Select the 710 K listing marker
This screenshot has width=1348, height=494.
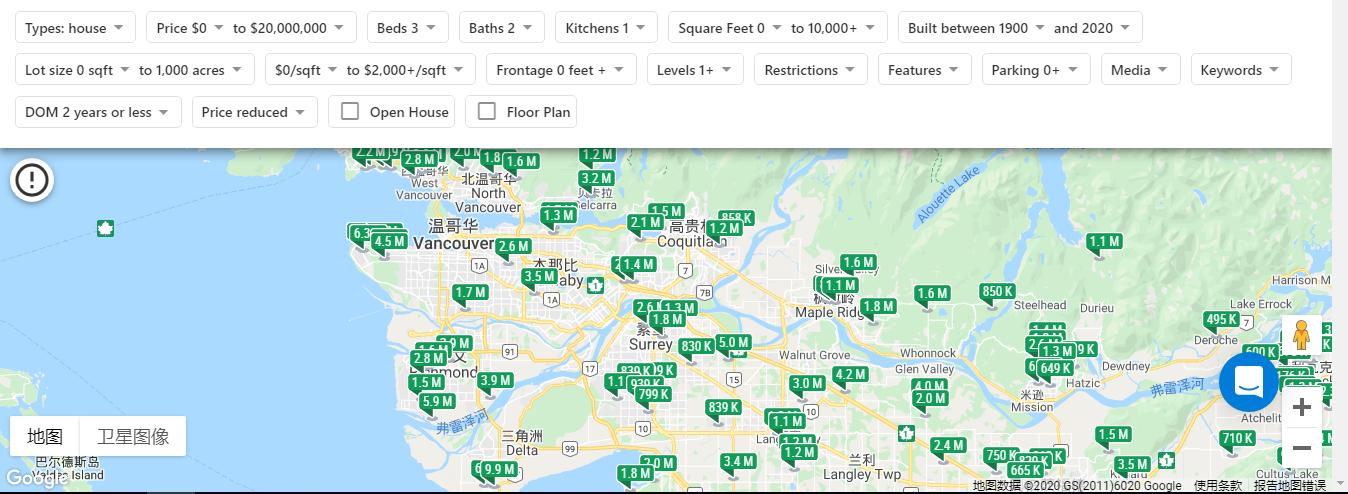pyautogui.click(x=1237, y=438)
